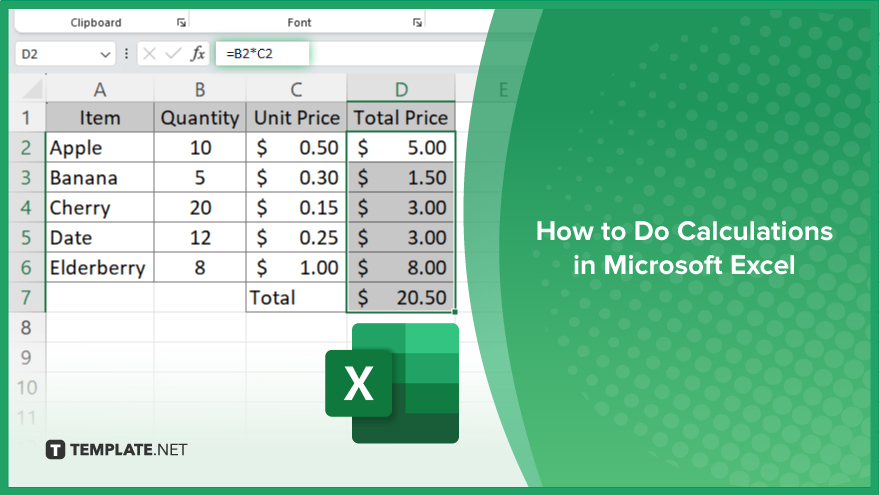Screen dimensions: 880x495
Task: Open the Clipboard dialog launcher icon
Action: click(x=181, y=22)
